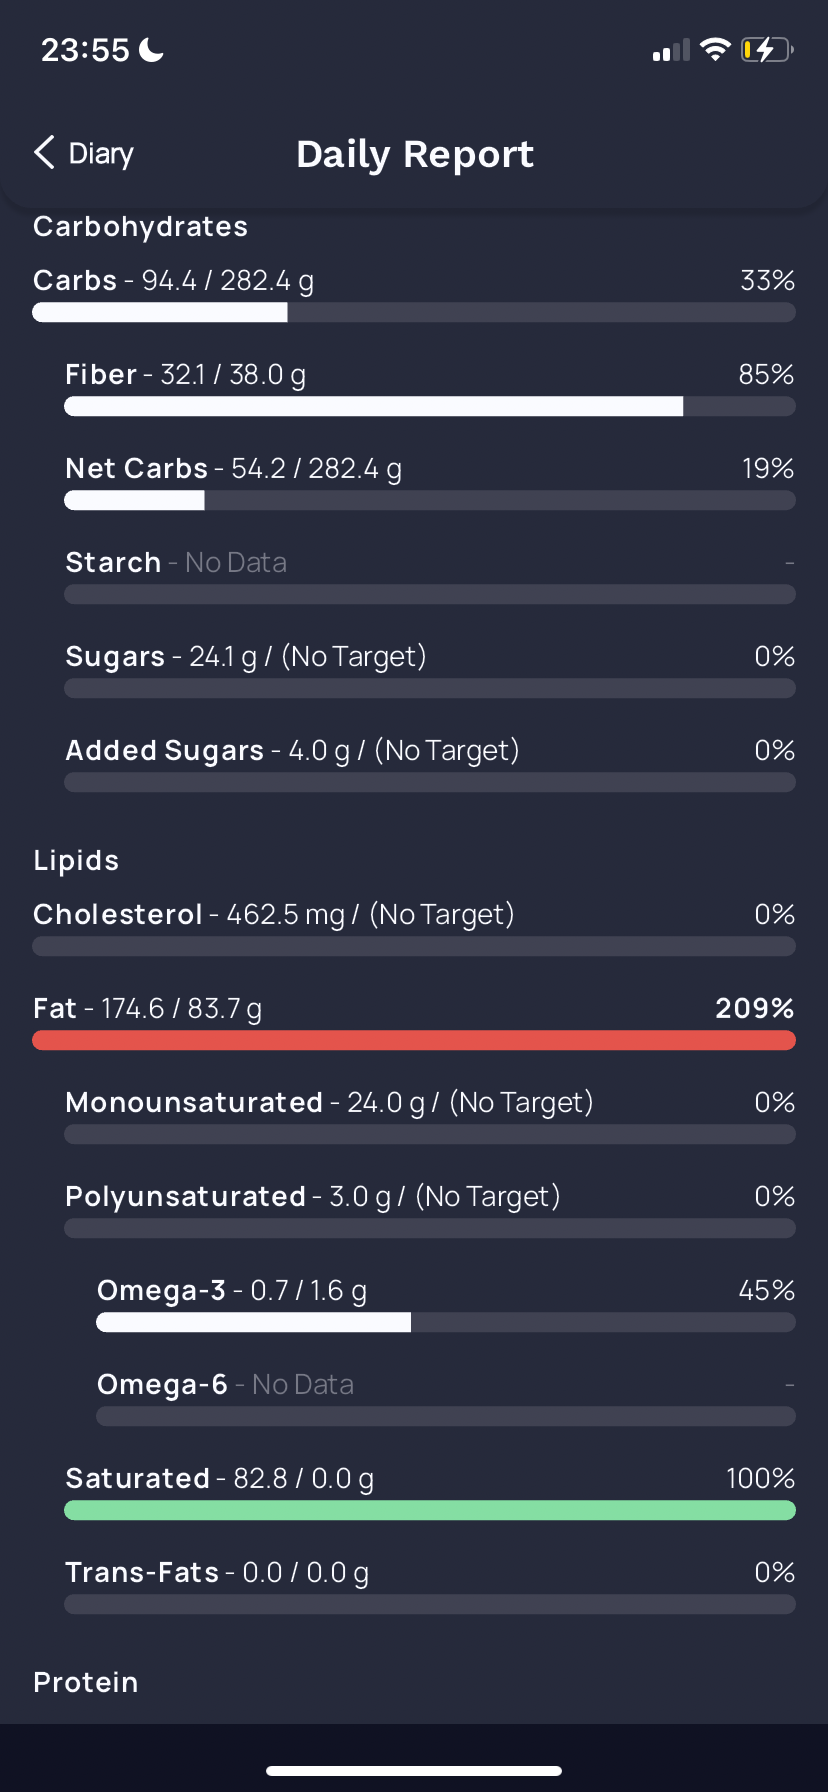Image resolution: width=828 pixels, height=1792 pixels.
Task: Open the Trans-Fats row
Action: [x=430, y=1586]
